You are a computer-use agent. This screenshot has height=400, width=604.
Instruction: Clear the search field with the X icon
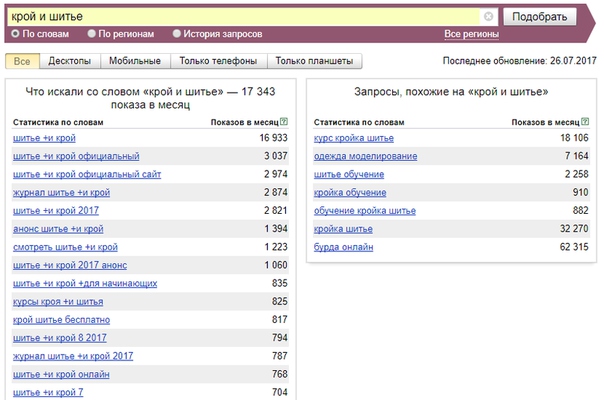coord(488,17)
